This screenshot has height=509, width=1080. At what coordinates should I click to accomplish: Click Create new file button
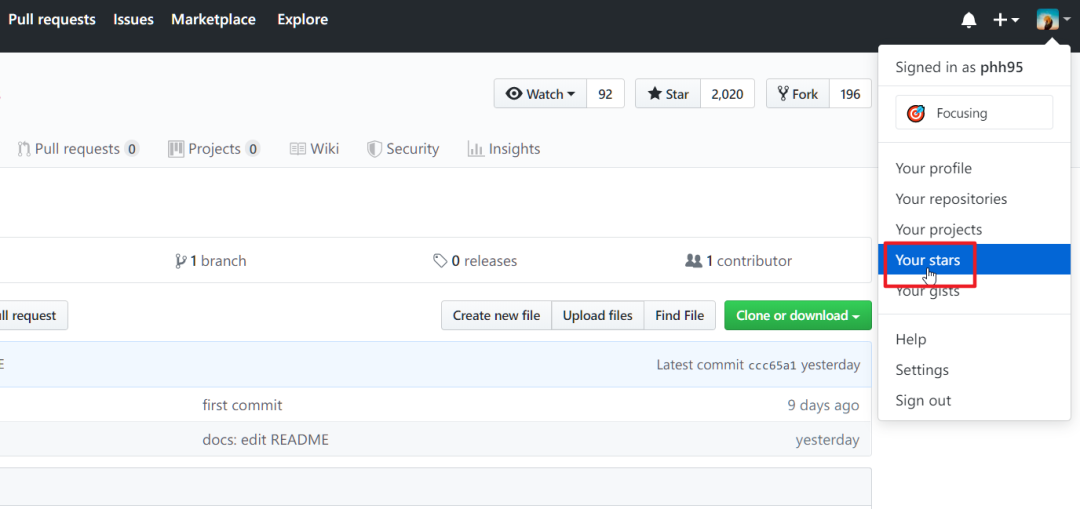(496, 315)
